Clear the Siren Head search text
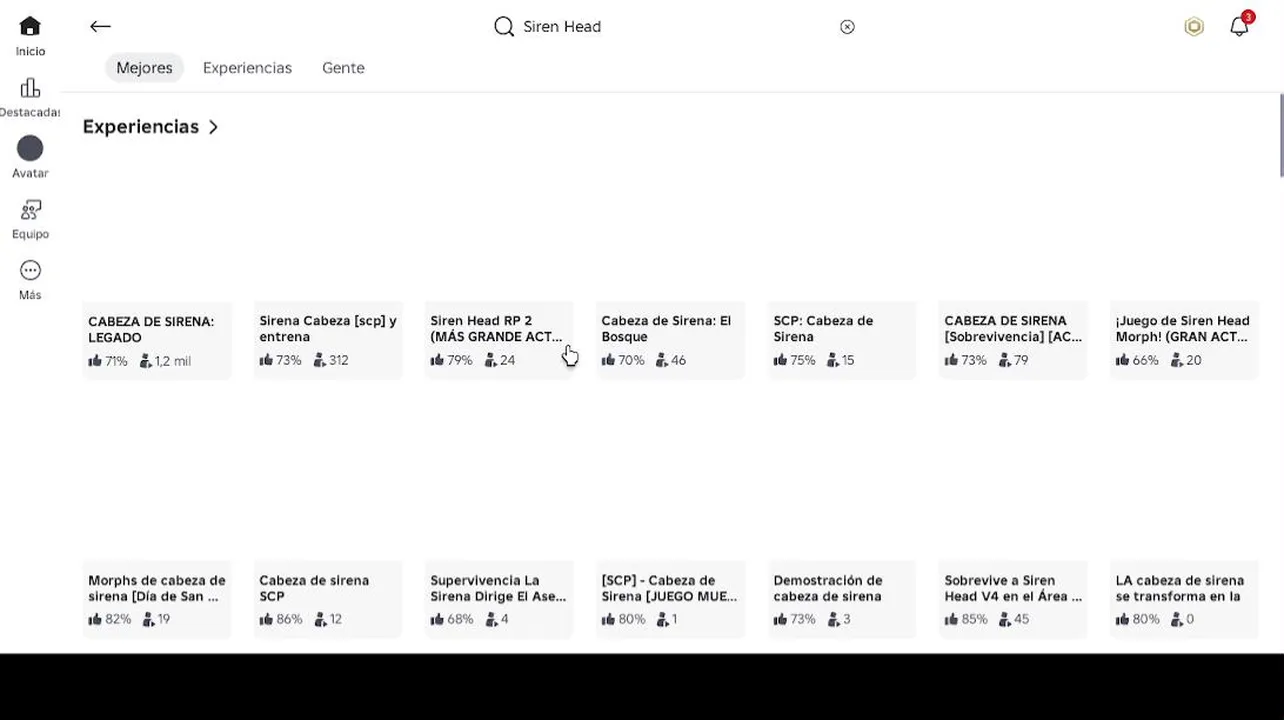 [x=847, y=27]
